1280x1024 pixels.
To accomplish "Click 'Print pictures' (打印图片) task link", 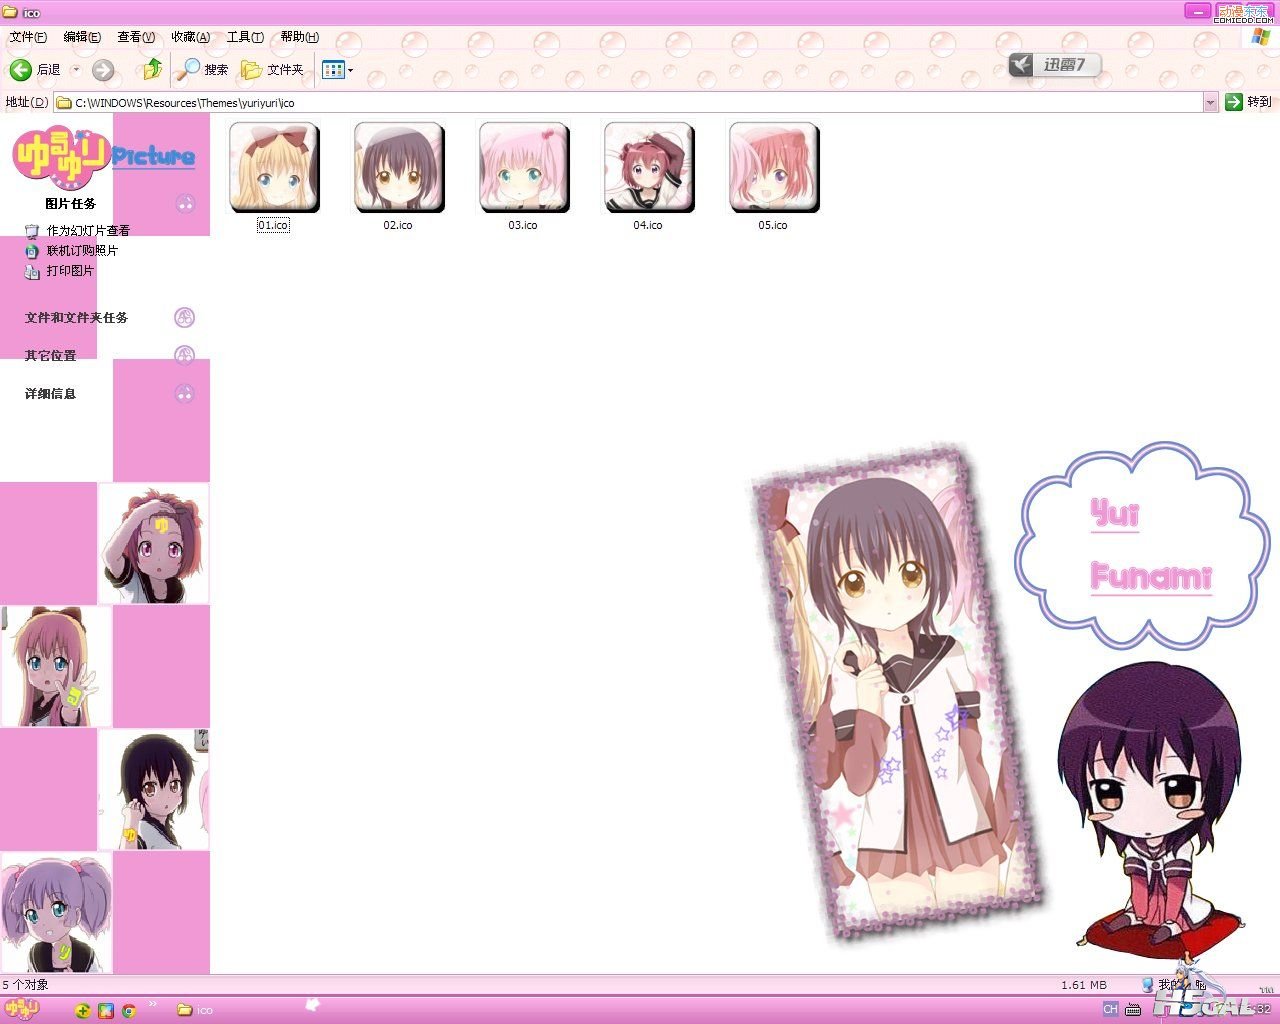I will (x=69, y=271).
